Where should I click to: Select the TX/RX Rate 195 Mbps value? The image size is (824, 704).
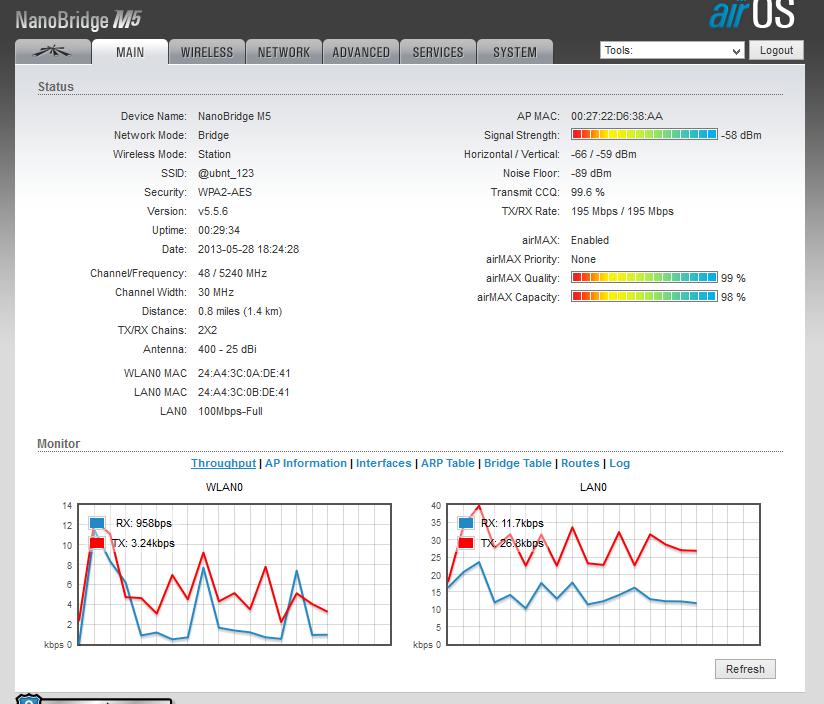pyautogui.click(x=622, y=211)
